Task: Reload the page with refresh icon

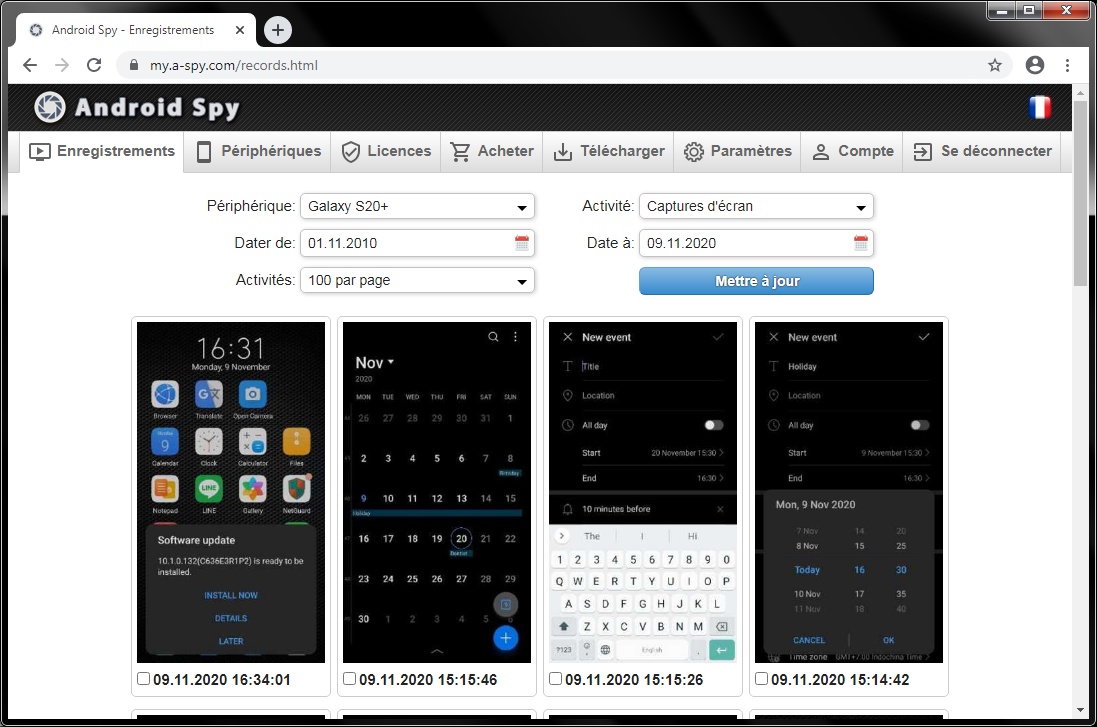Action: click(94, 65)
